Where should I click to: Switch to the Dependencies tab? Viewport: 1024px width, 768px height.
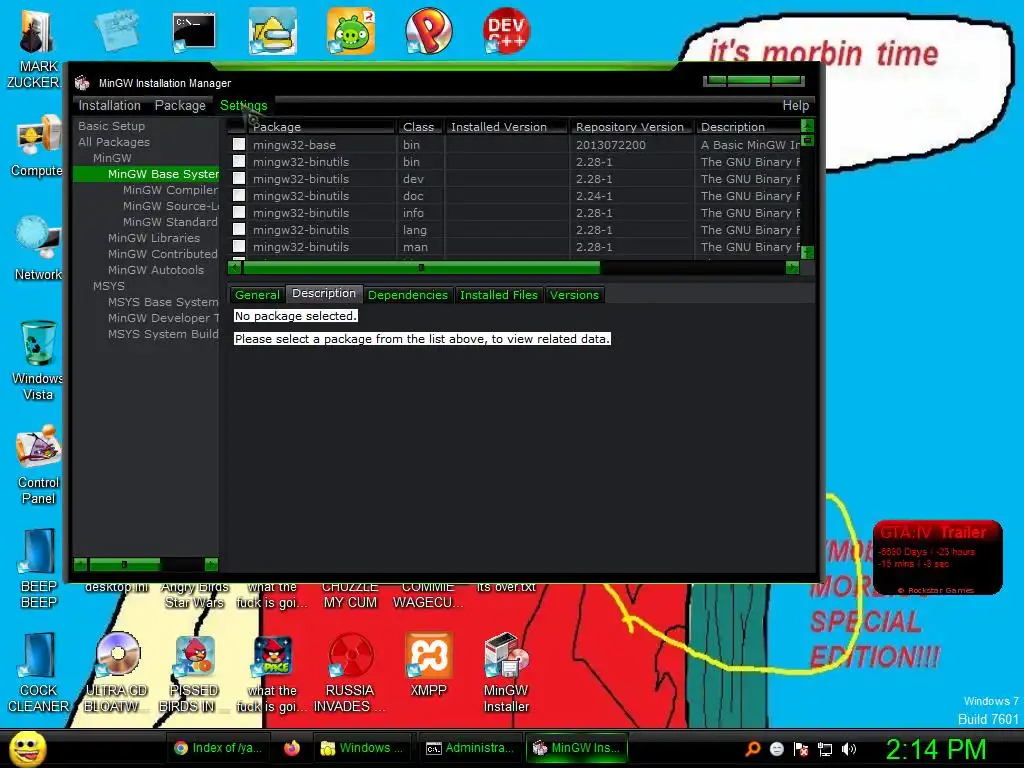[x=408, y=295]
